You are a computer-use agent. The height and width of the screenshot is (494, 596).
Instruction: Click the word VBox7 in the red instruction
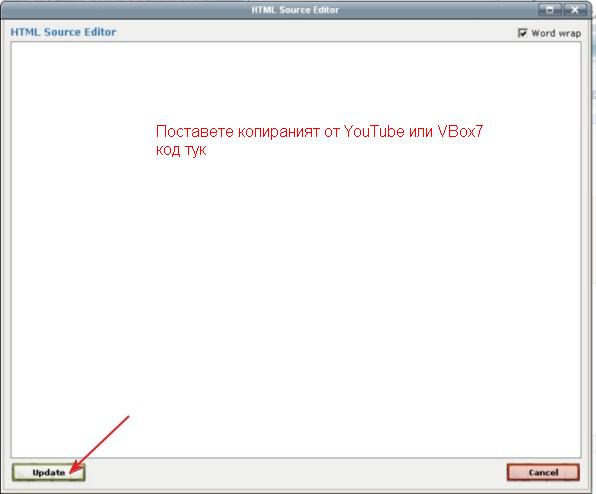(460, 131)
